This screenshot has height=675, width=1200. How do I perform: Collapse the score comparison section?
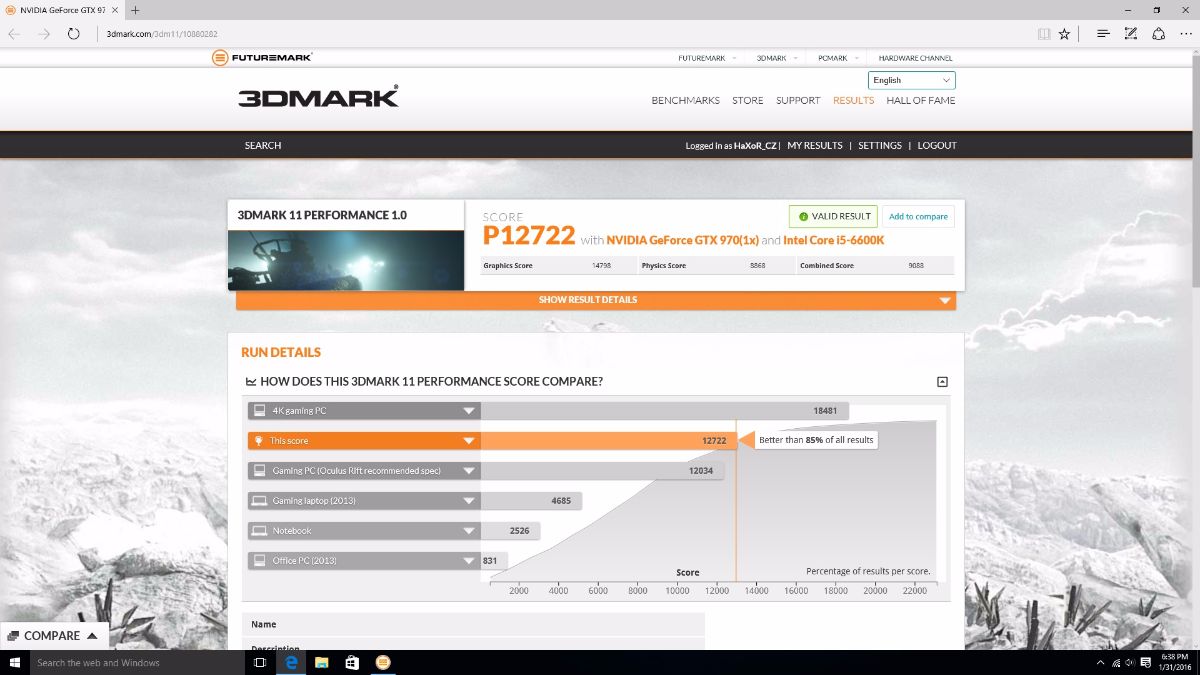(x=942, y=382)
